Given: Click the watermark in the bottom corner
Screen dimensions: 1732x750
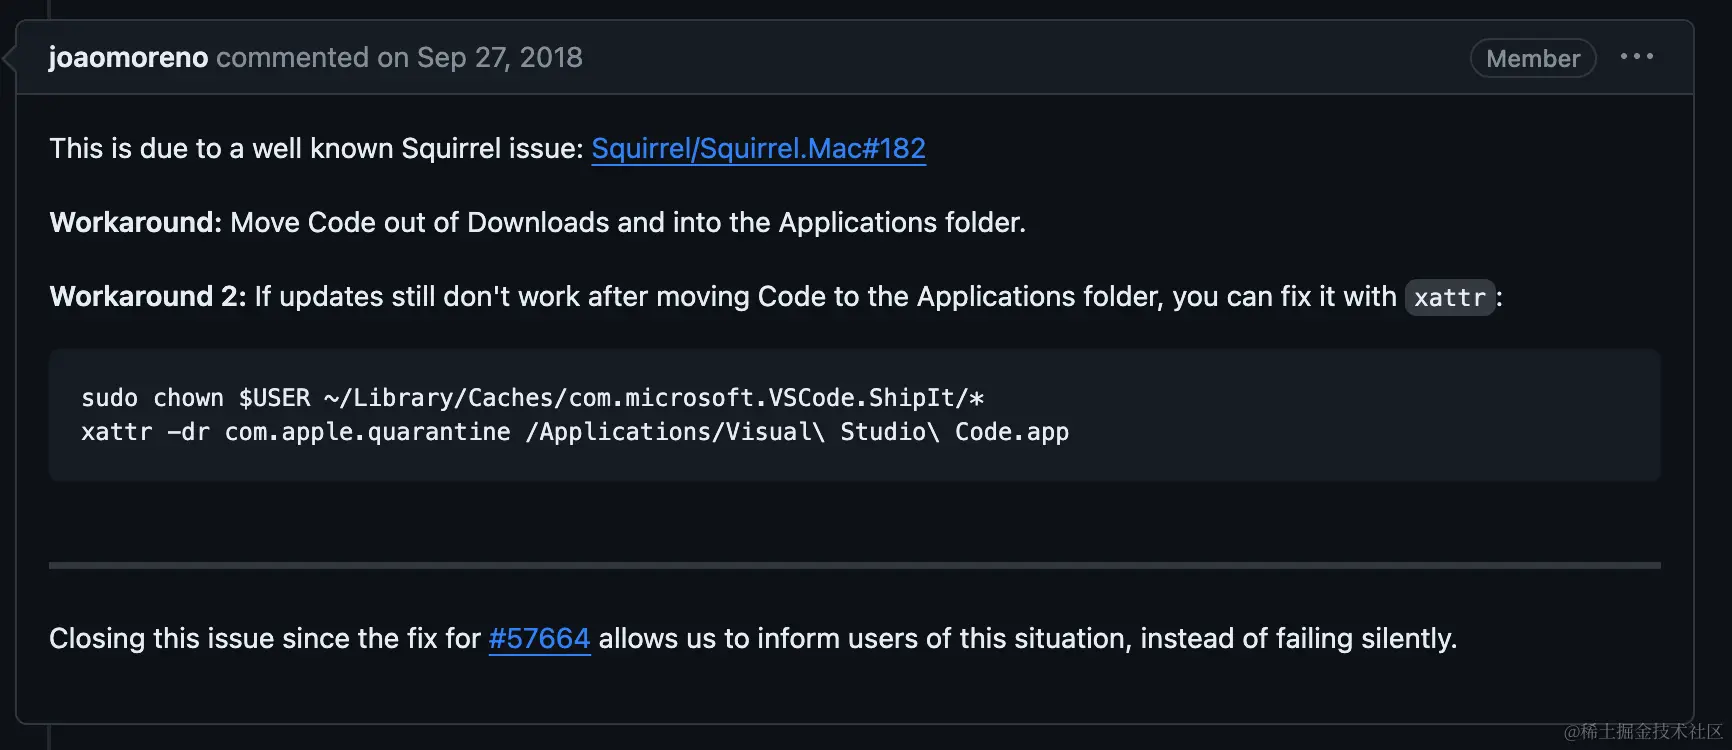Looking at the screenshot, I should (1642, 732).
